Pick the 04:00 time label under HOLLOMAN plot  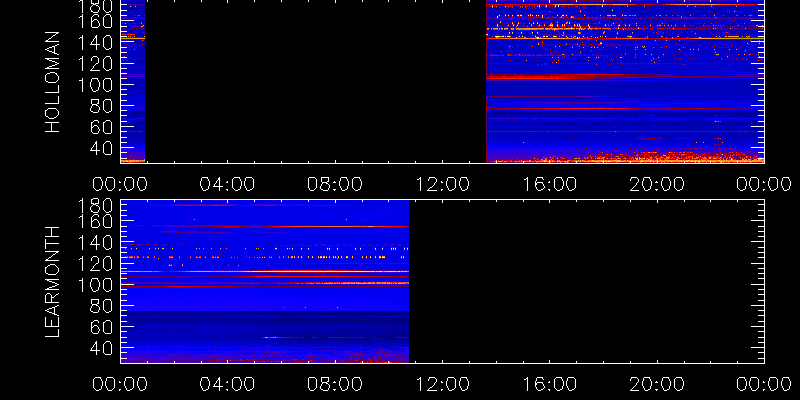tap(227, 184)
